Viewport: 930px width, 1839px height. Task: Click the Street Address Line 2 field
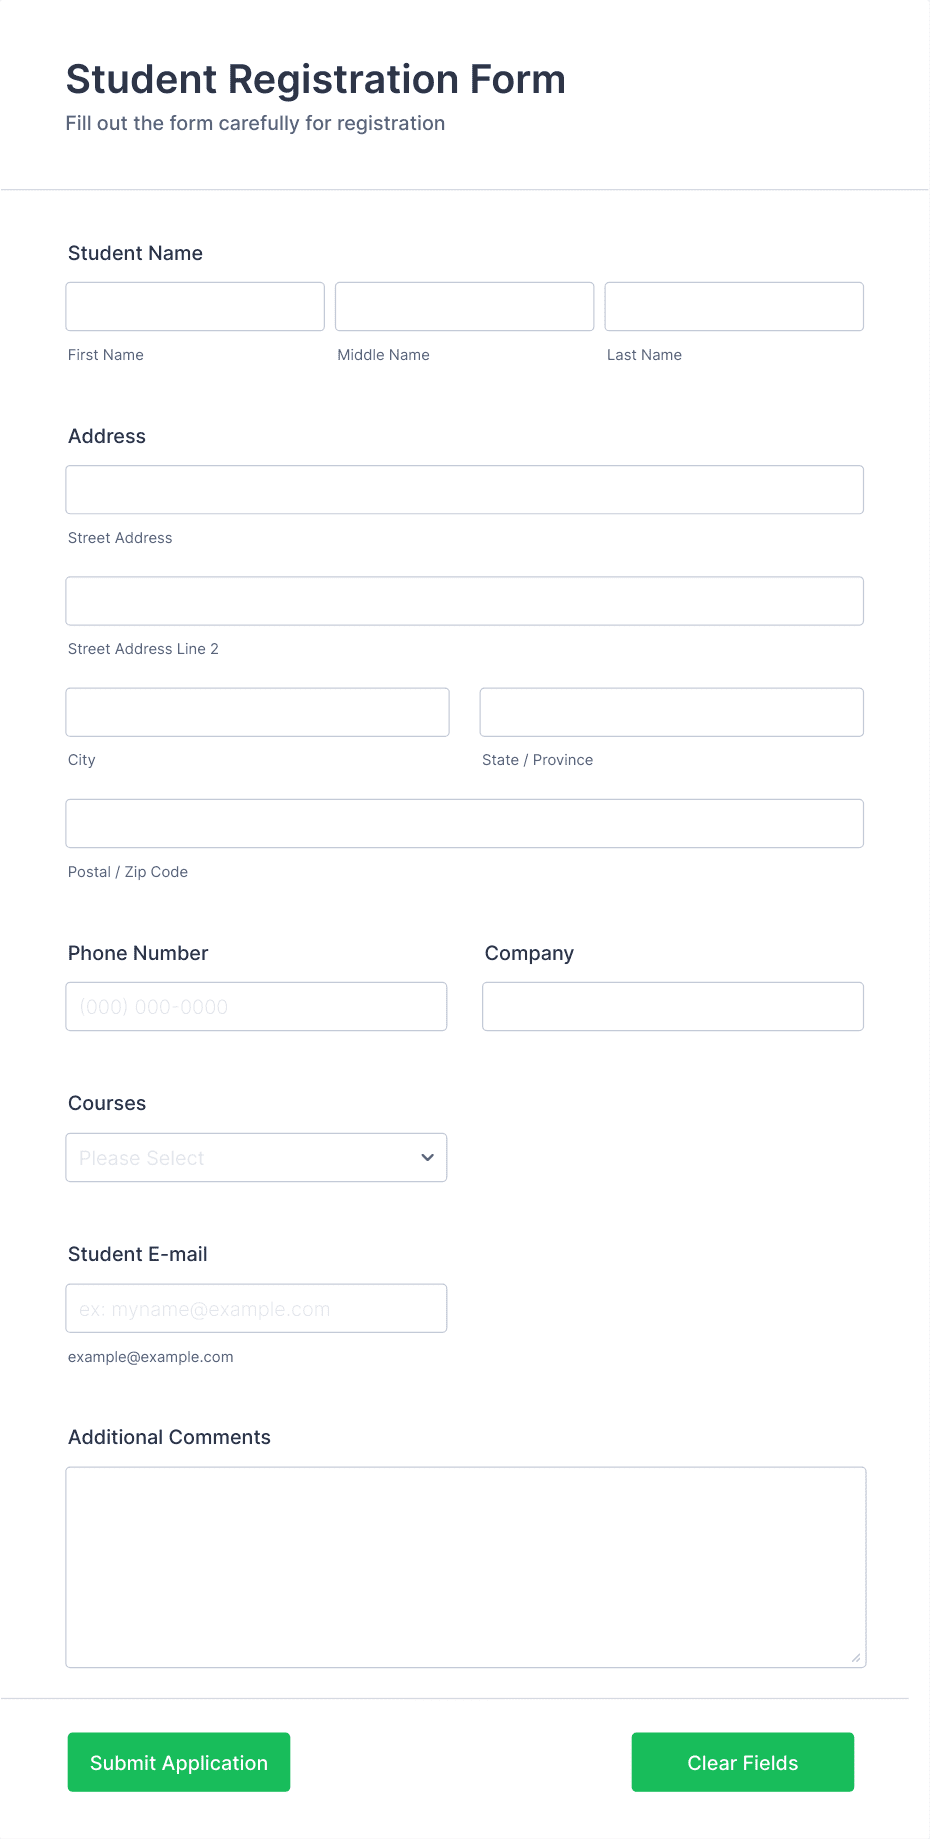click(x=465, y=601)
